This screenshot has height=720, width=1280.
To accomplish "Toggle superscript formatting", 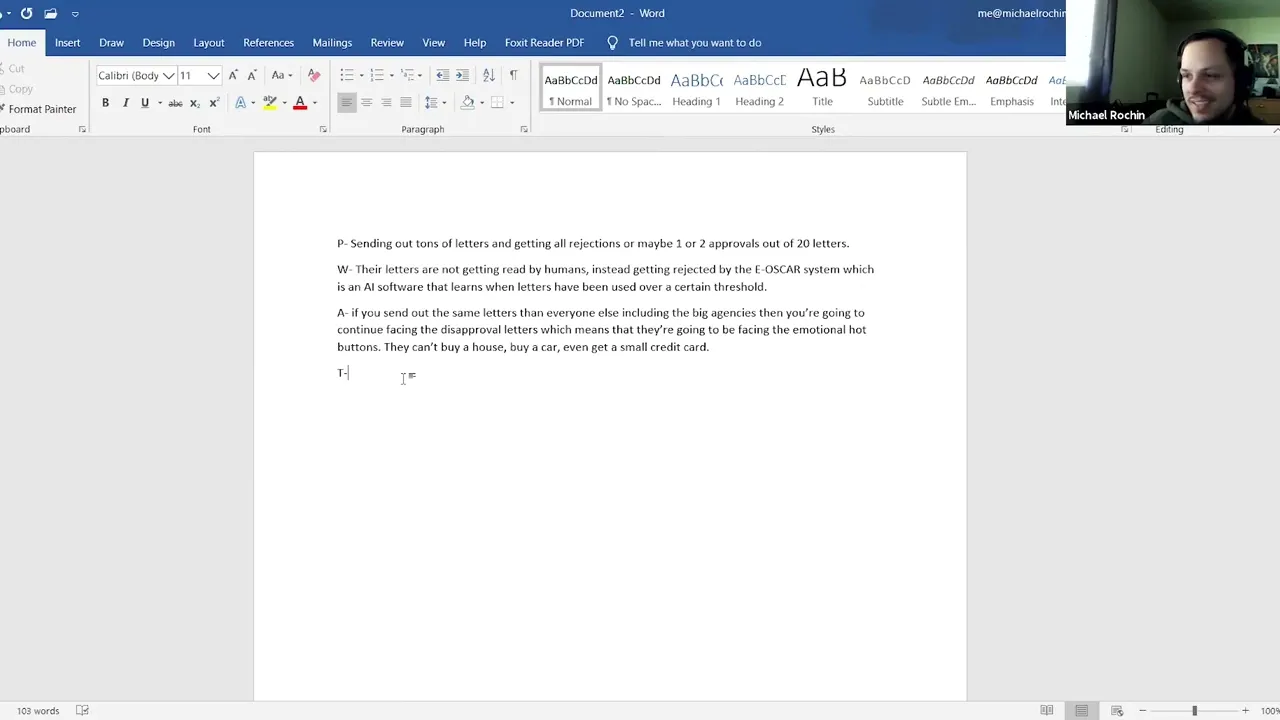I will click(214, 102).
